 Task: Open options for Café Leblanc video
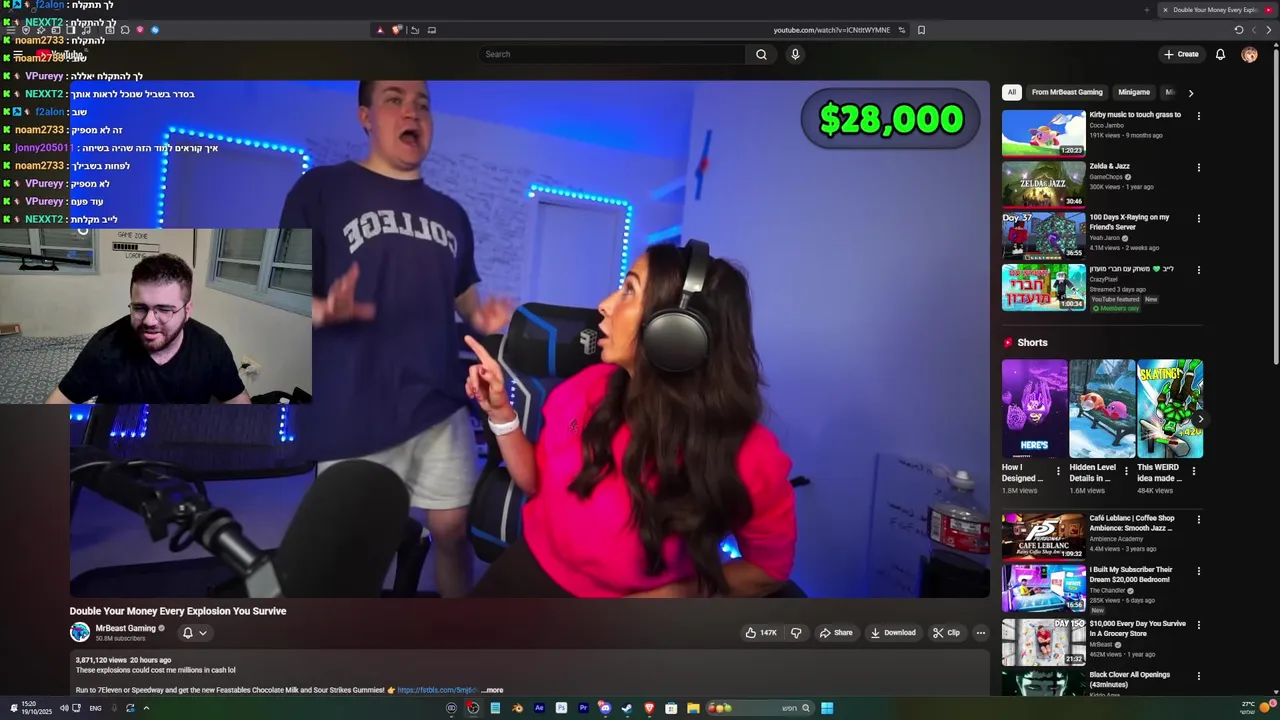tap(1198, 520)
